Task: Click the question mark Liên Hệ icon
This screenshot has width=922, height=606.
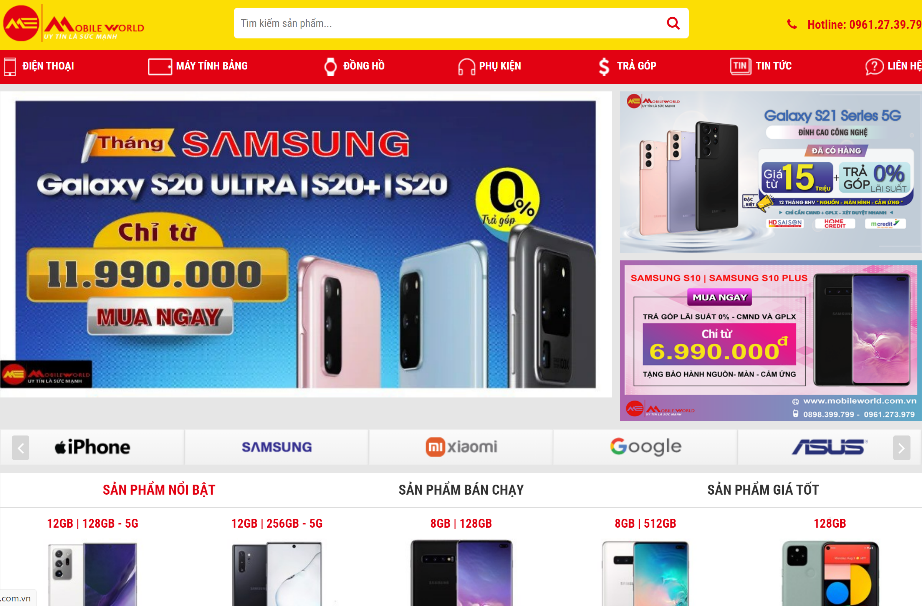Action: (874, 66)
